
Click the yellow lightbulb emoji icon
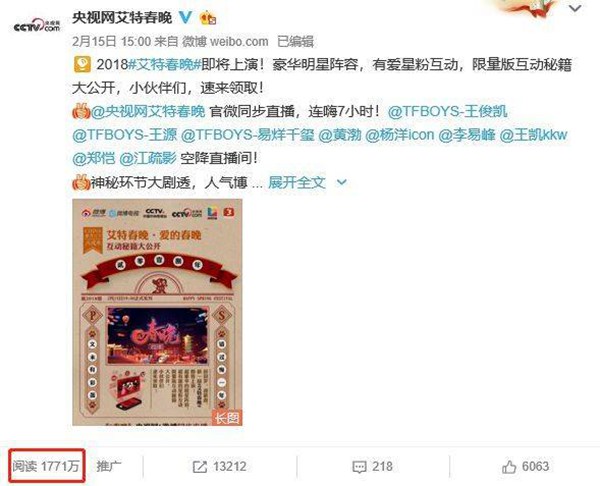tap(82, 64)
